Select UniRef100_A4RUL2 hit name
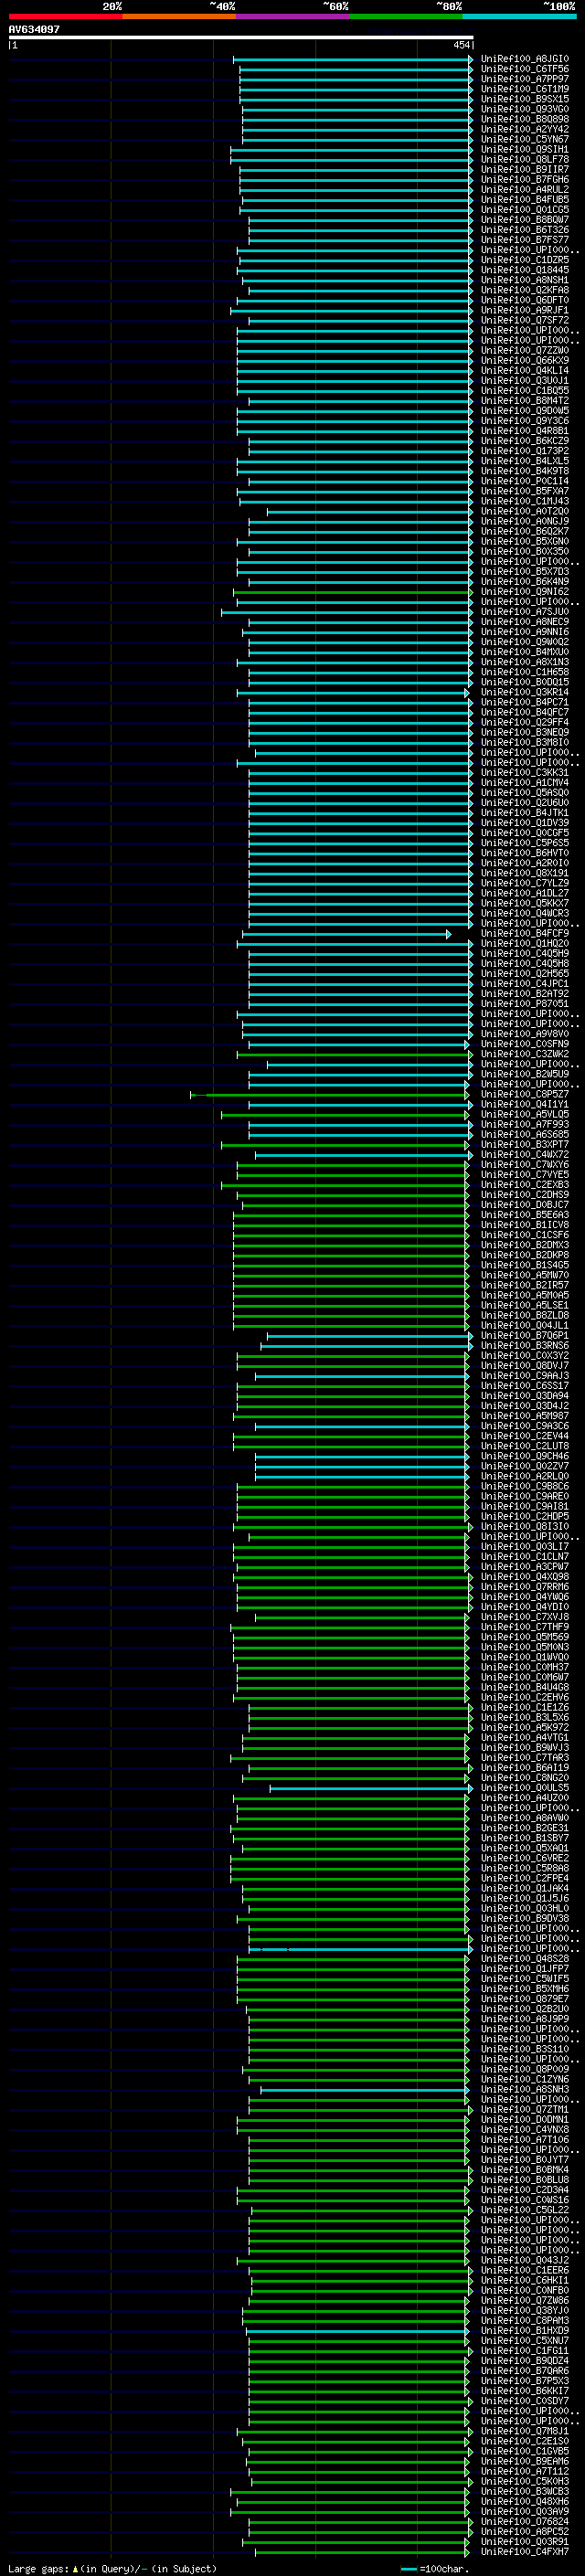The width and height of the screenshot is (585, 2576). pyautogui.click(x=525, y=189)
